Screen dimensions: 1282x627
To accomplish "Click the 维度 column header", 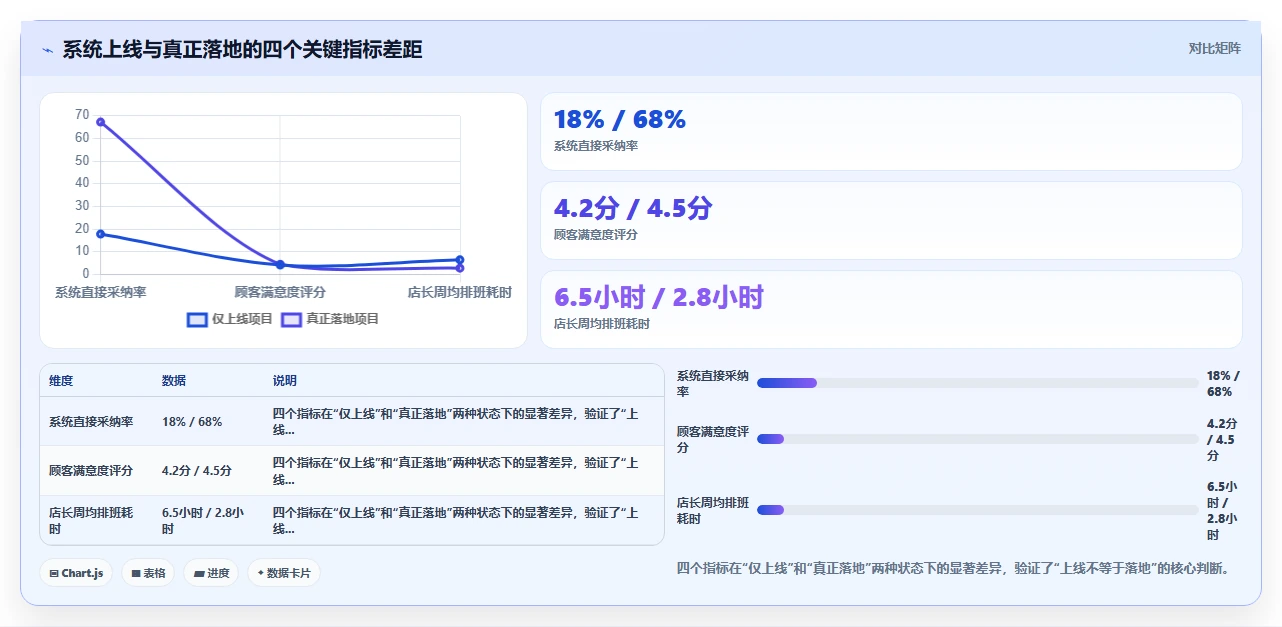I will tap(61, 381).
